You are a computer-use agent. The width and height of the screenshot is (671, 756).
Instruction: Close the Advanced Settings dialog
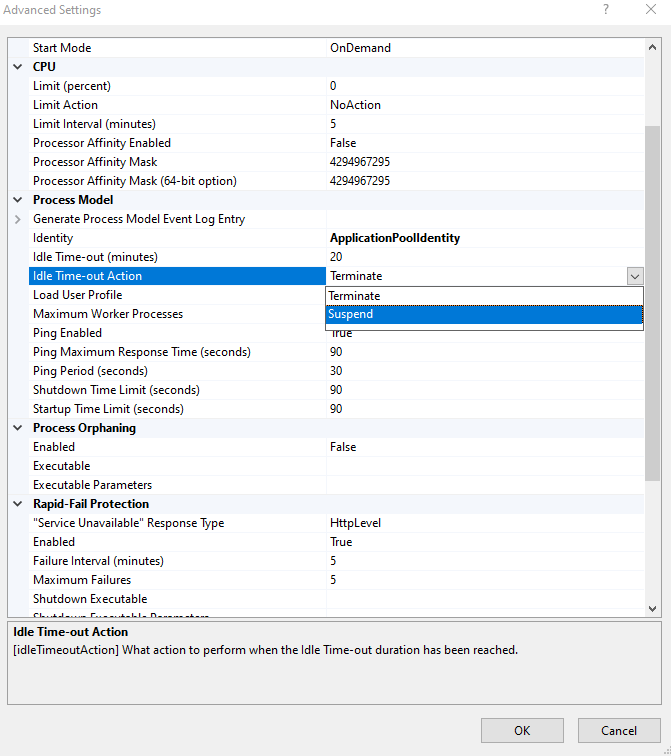(651, 10)
